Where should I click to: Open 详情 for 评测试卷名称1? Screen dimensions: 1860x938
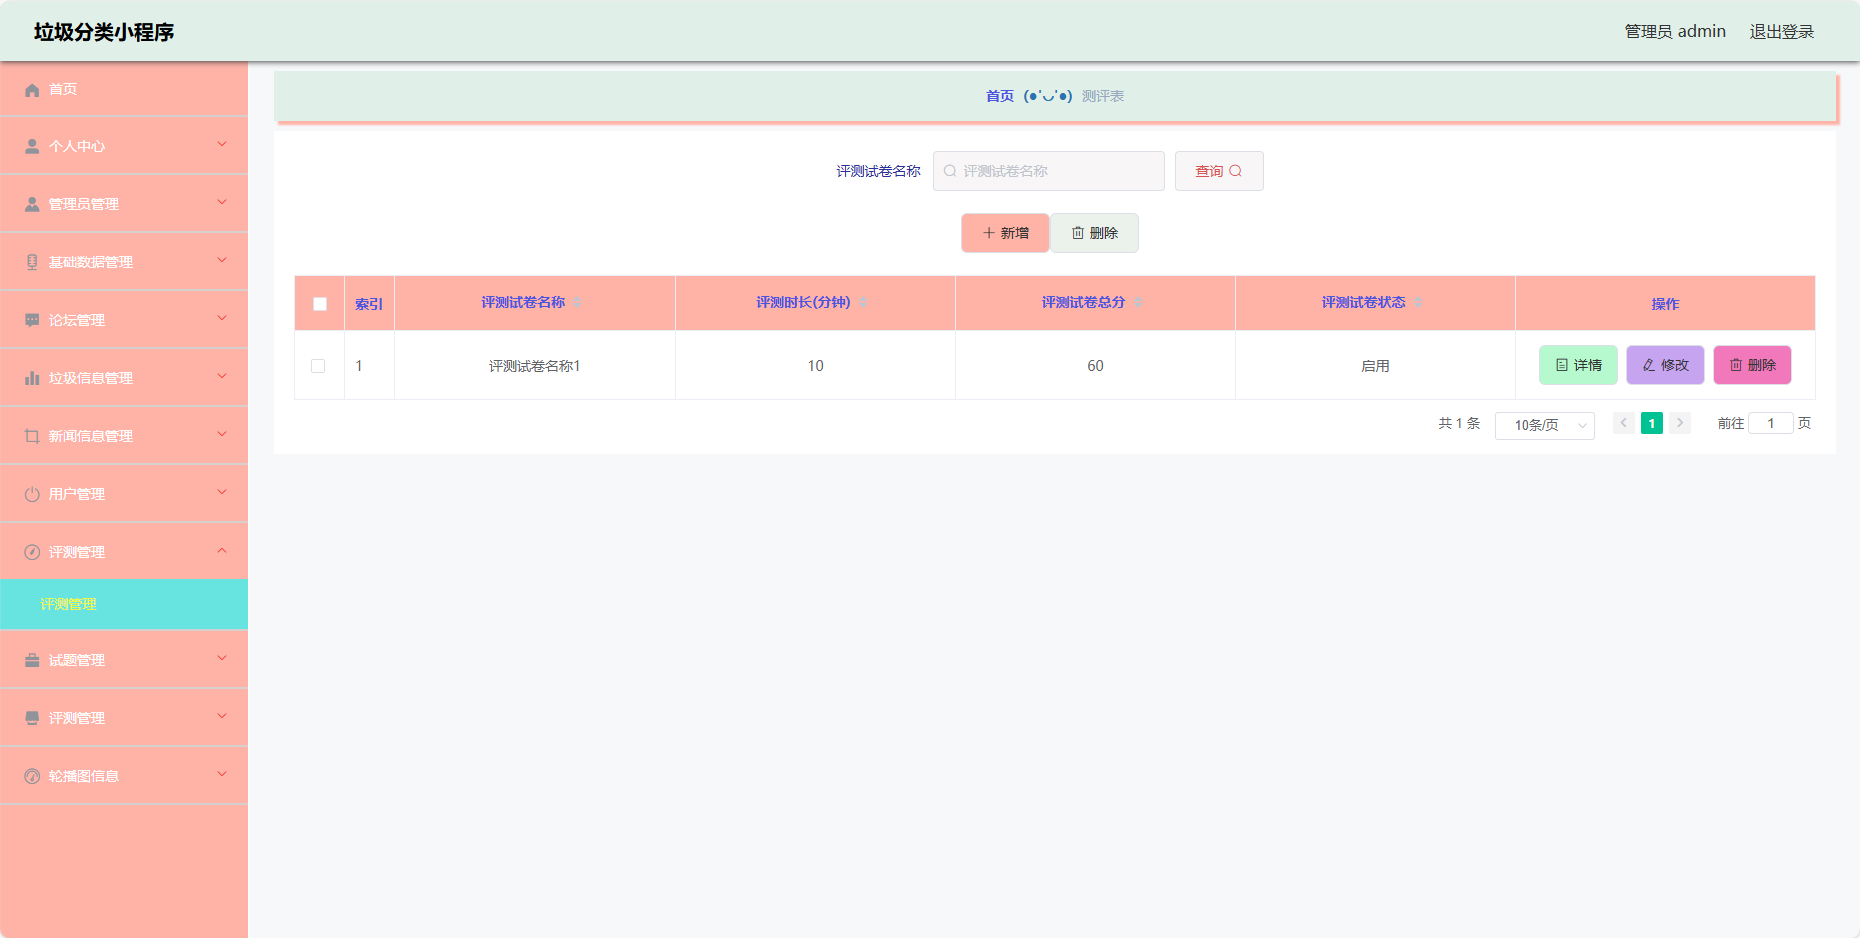[x=1578, y=365]
